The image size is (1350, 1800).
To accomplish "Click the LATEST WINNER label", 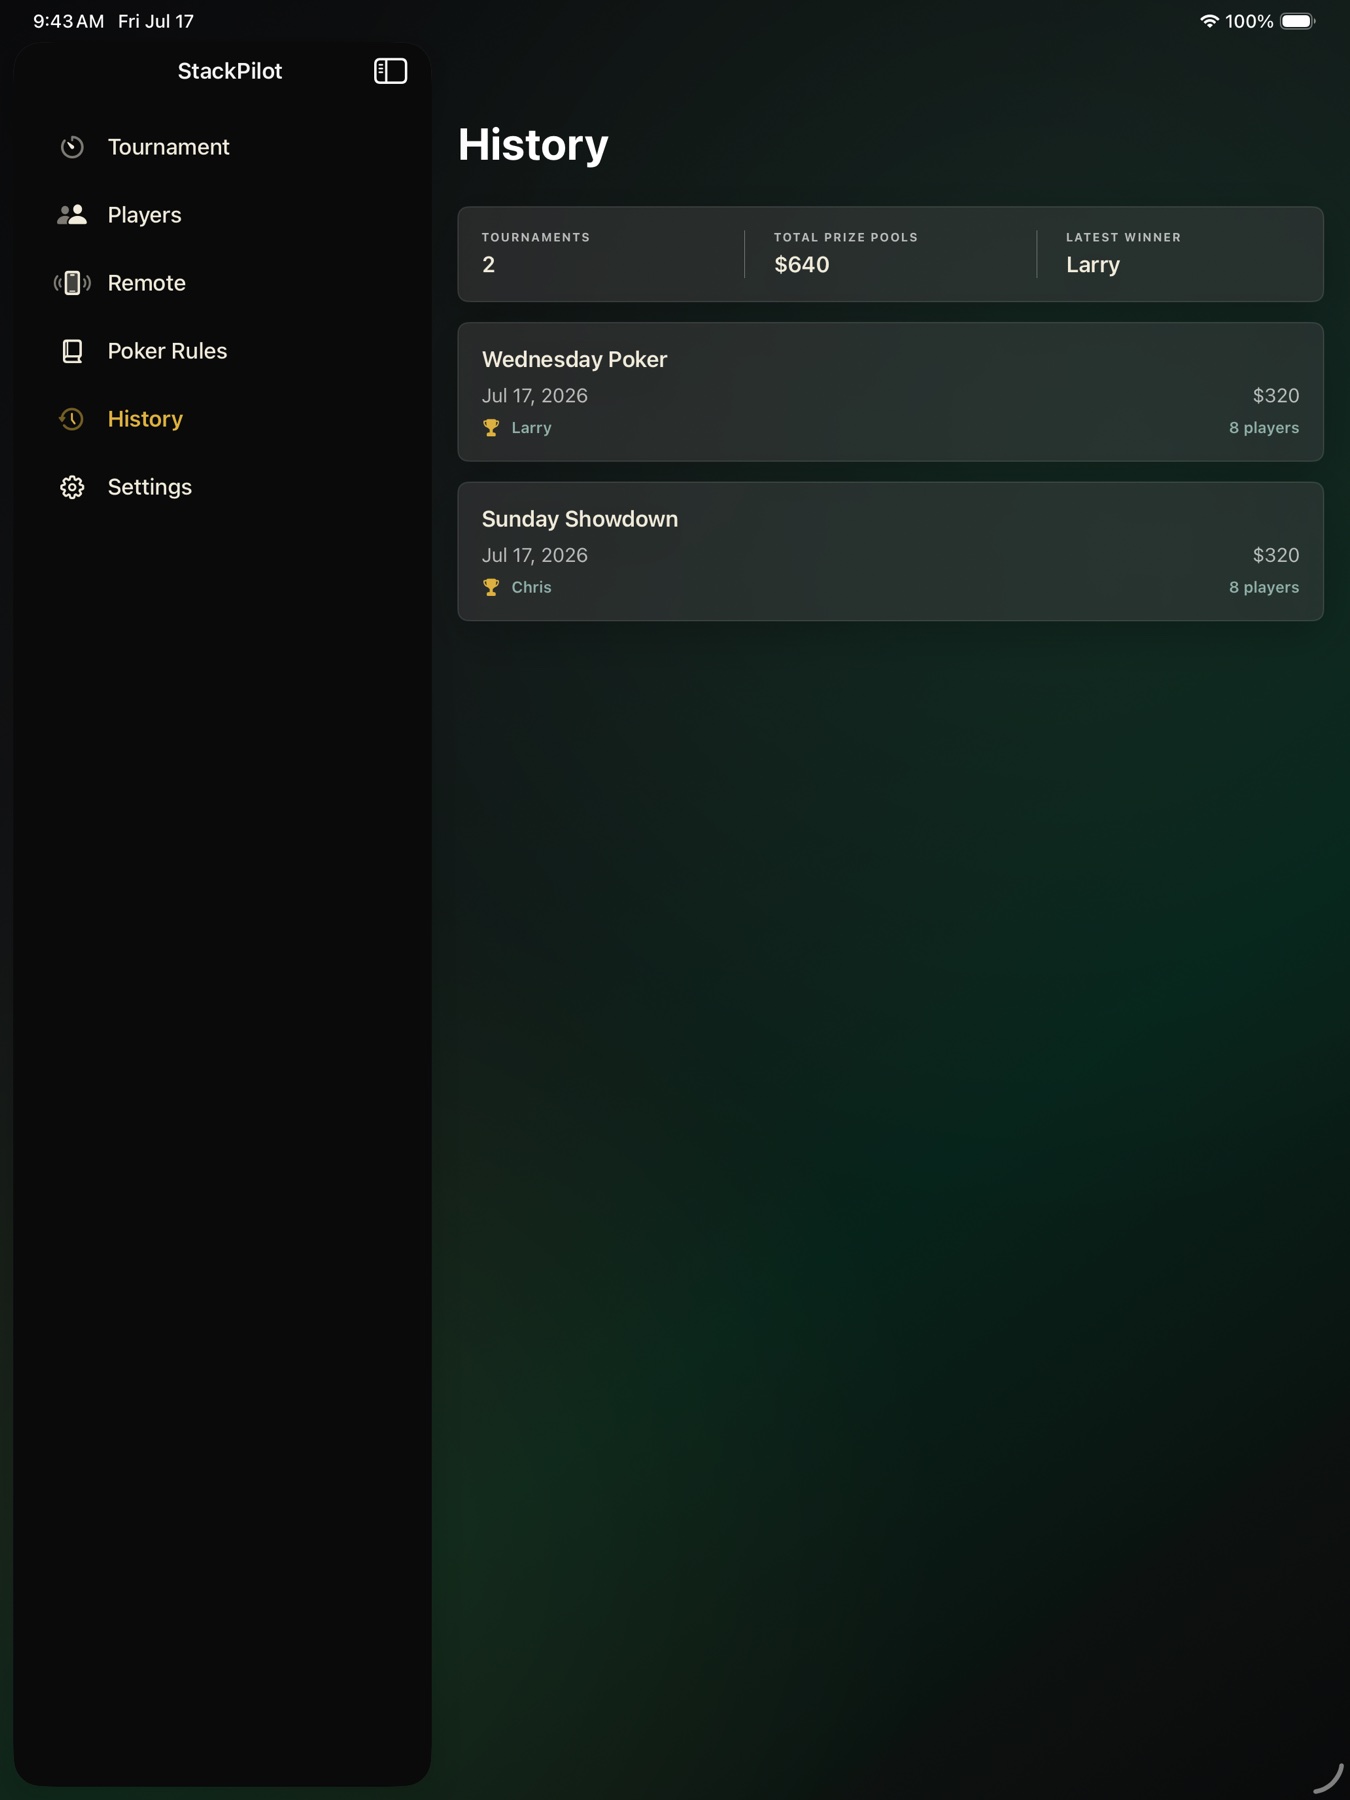I will [1124, 237].
